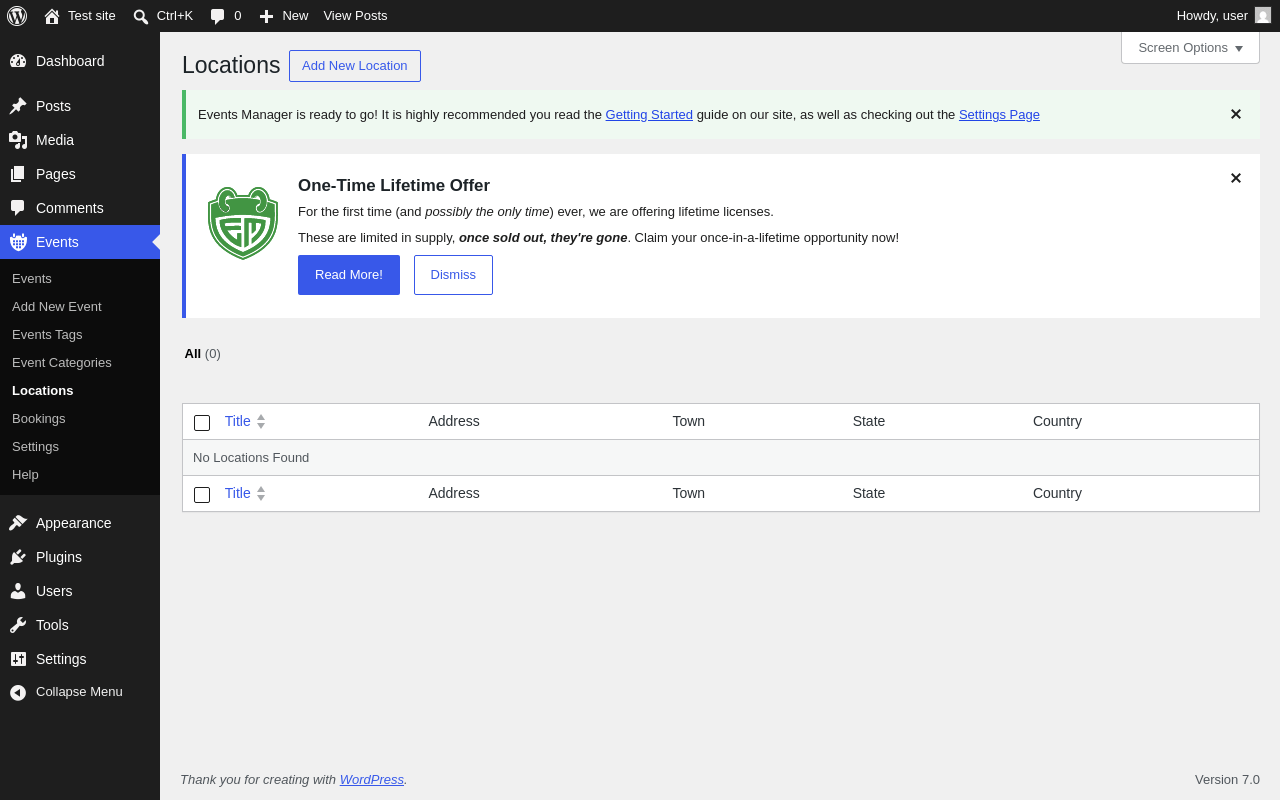Open Media via its camera-music icon
Screen dimensions: 1280x800
tap(18, 140)
